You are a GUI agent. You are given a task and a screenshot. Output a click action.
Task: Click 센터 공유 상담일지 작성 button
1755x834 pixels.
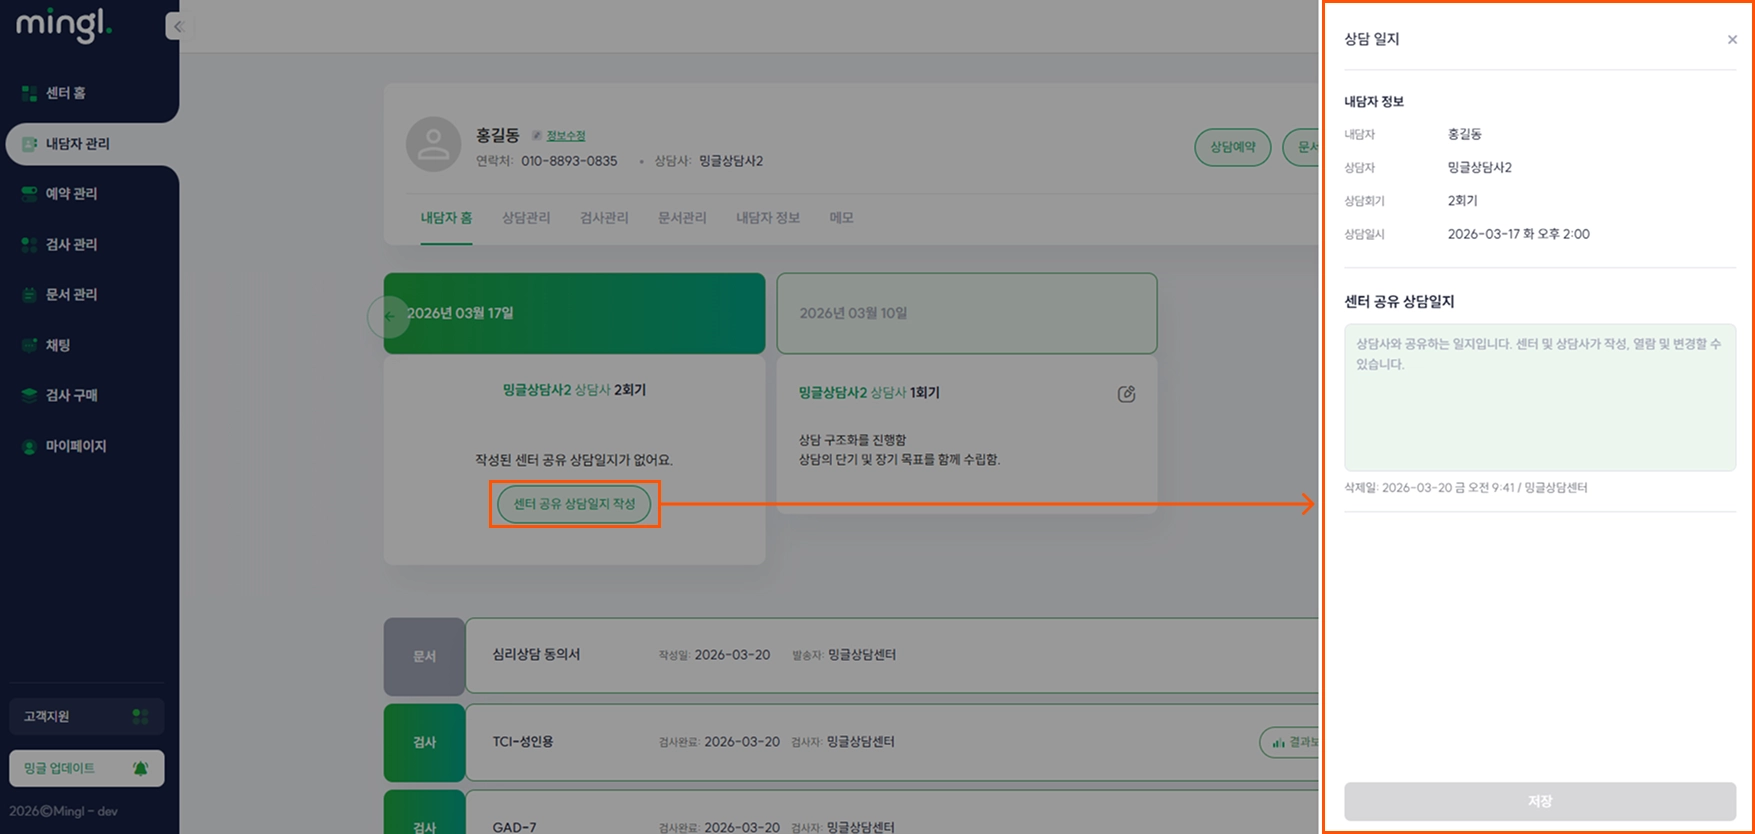click(574, 504)
